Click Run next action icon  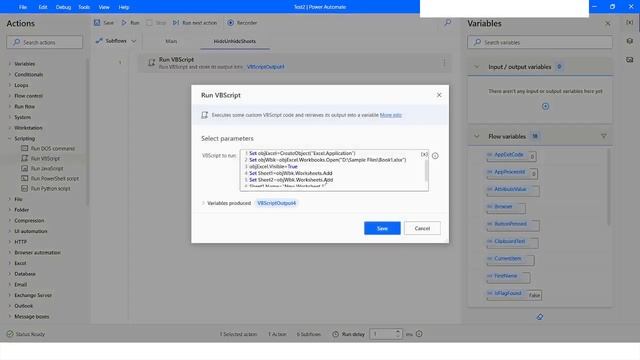point(176,23)
